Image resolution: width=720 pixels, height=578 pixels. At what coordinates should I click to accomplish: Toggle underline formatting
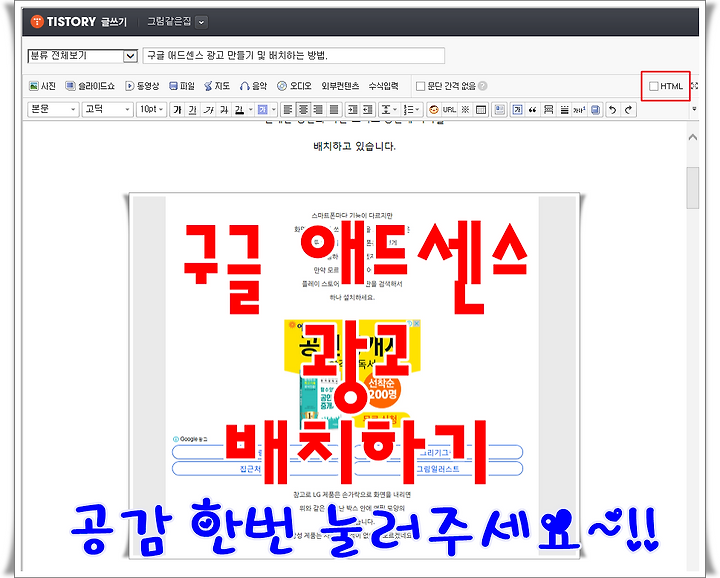(193, 110)
